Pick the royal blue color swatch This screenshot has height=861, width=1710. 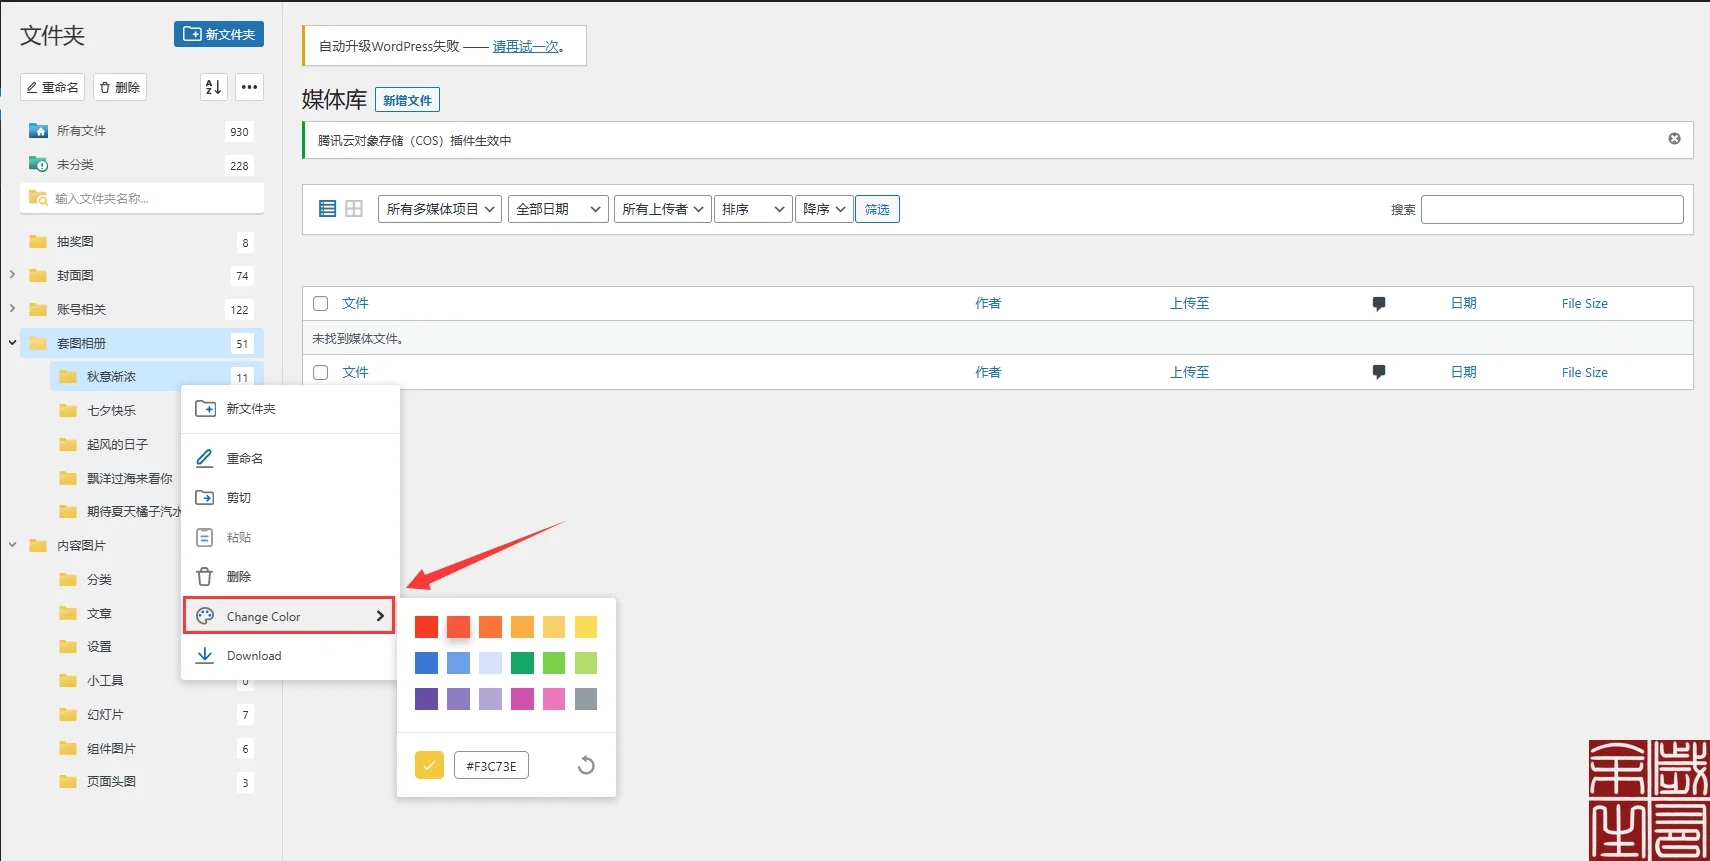pos(426,663)
